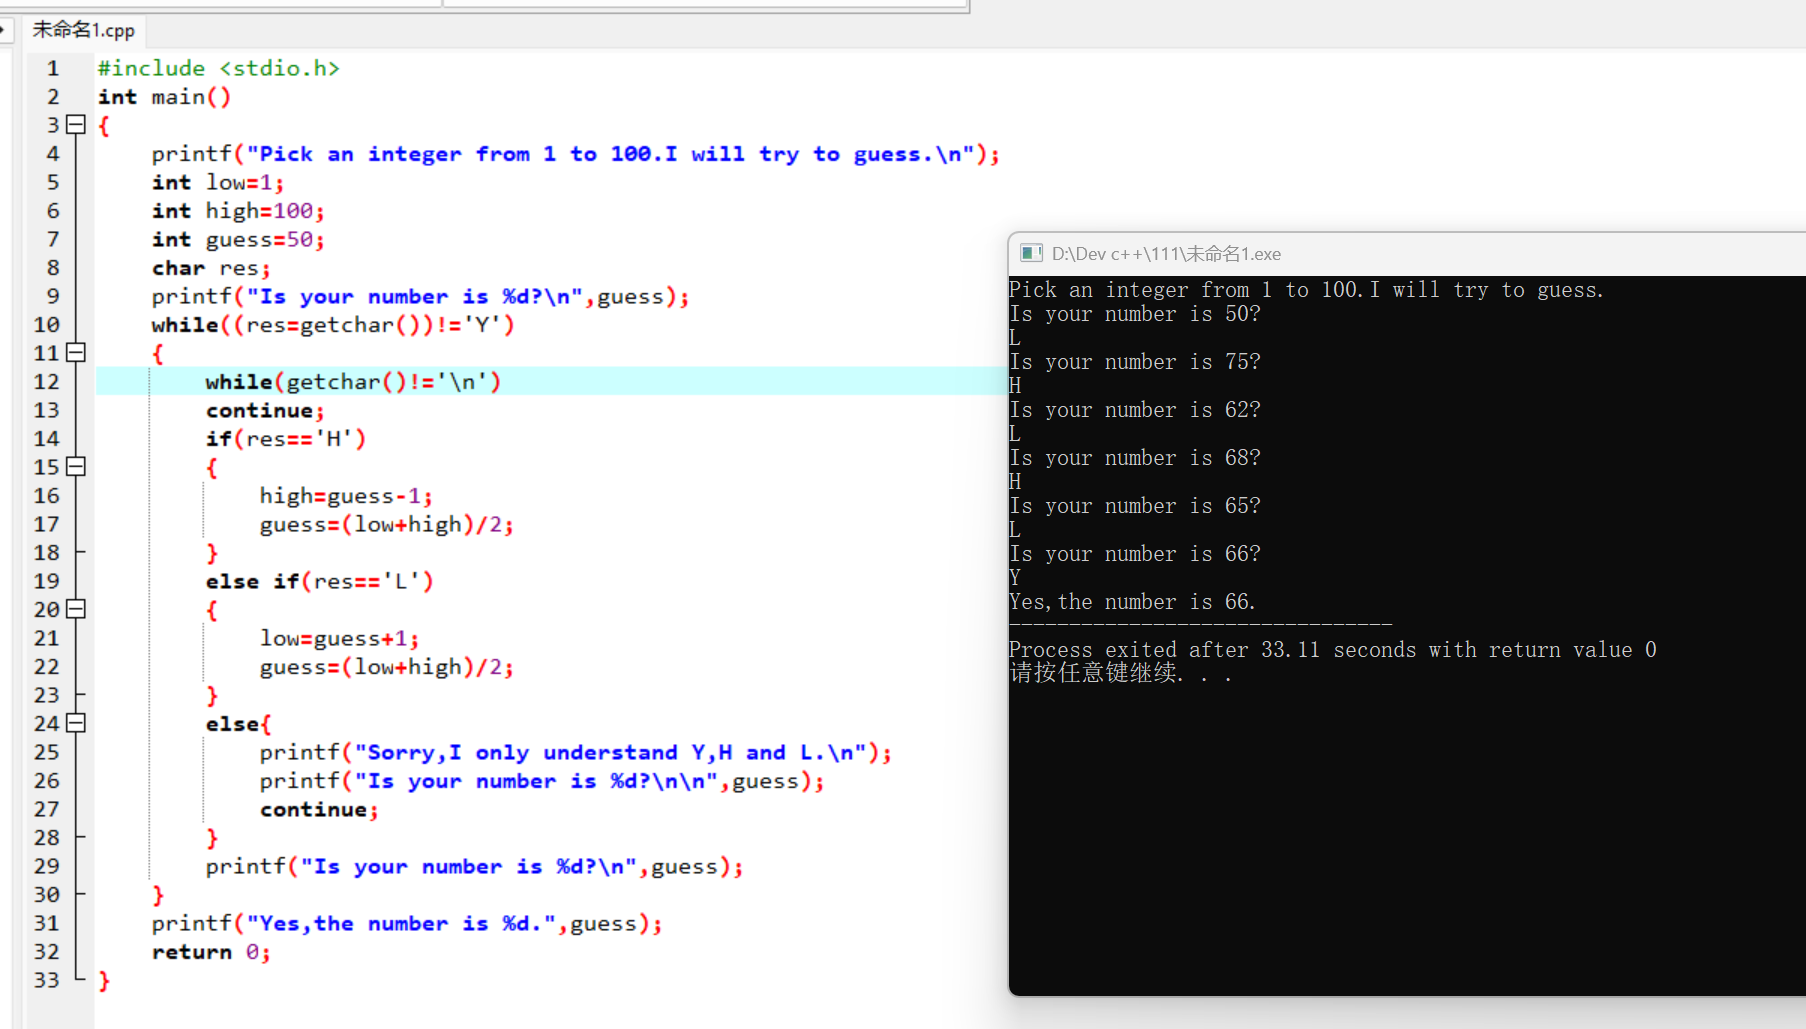Screen dimensions: 1806x1029
Task: Click console line "Is your number is 62?"
Action: click(x=1135, y=410)
